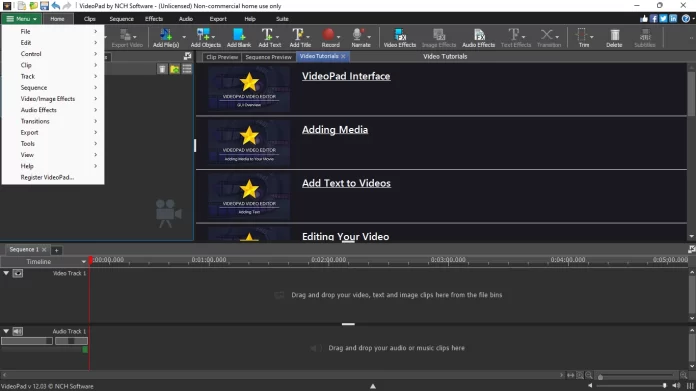The height and width of the screenshot is (391, 696).
Task: Open the VideoPad Interface tutorial link
Action: pyautogui.click(x=346, y=76)
